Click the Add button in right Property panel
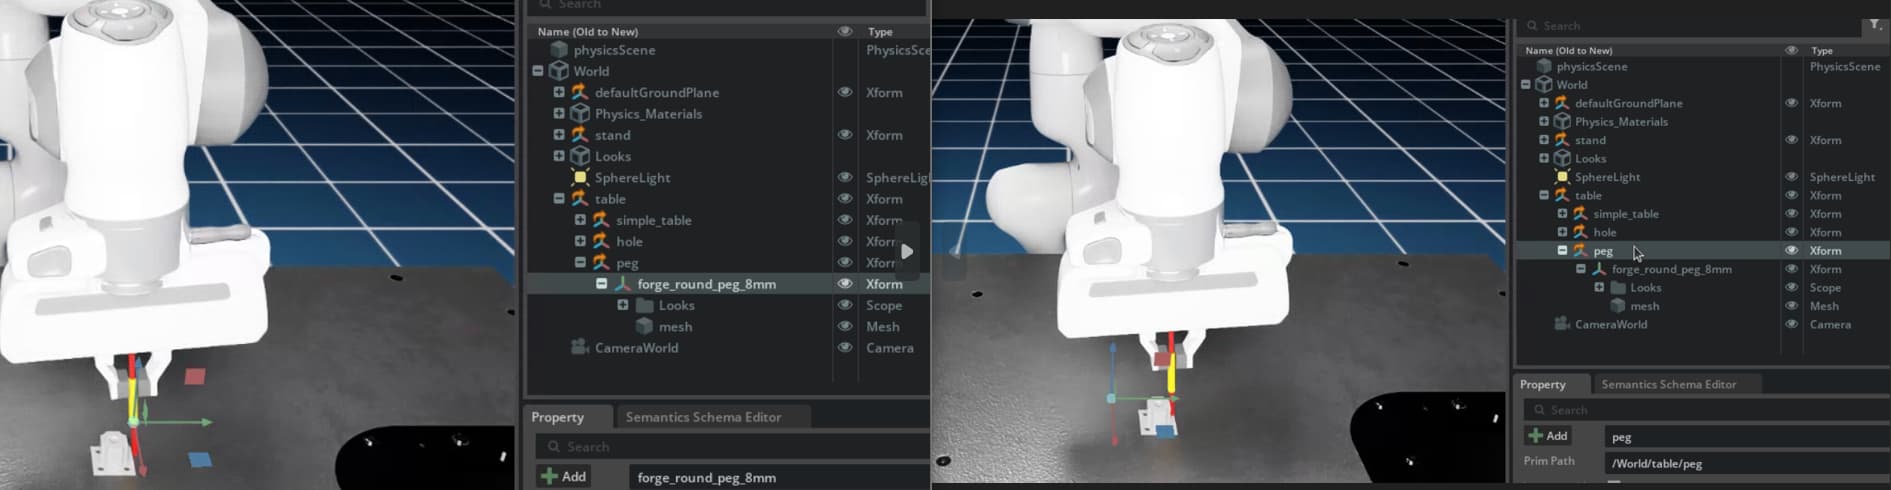The width and height of the screenshot is (1891, 490). pos(1548,436)
